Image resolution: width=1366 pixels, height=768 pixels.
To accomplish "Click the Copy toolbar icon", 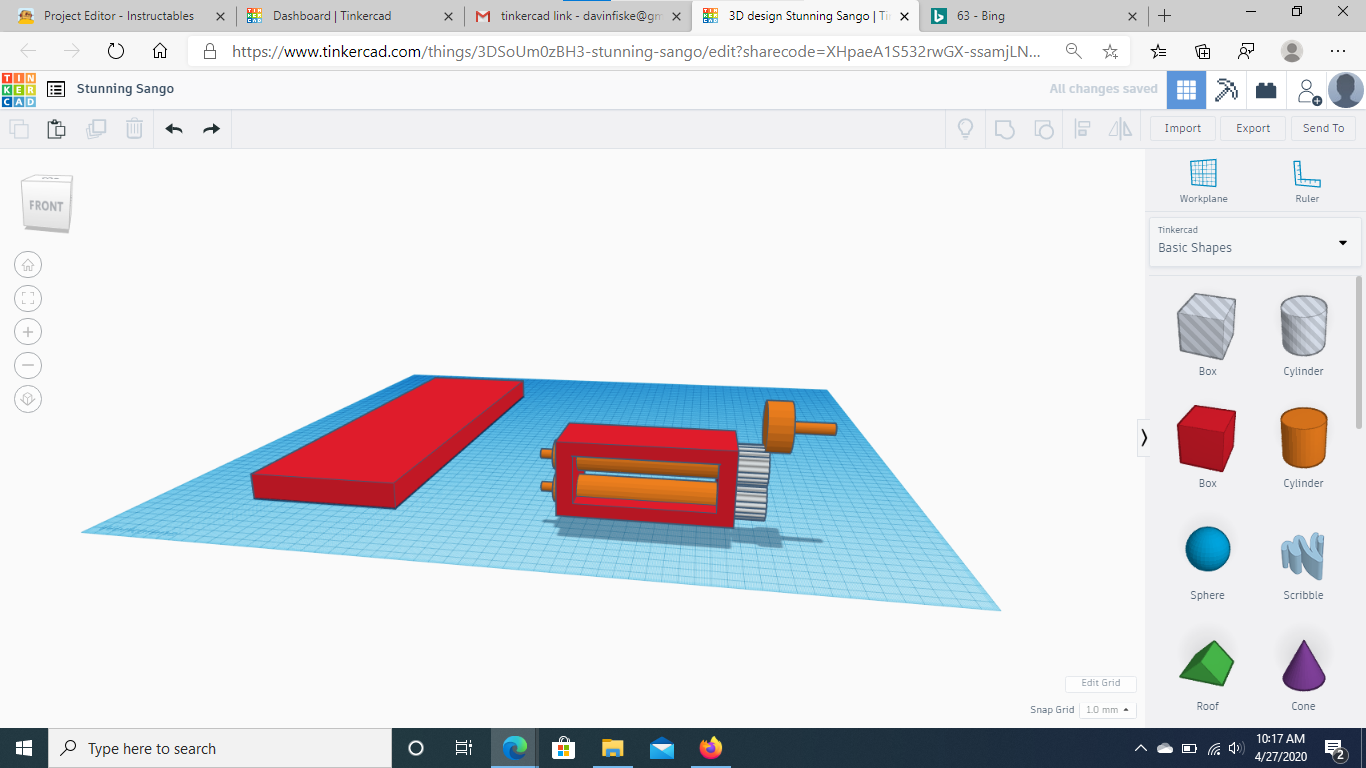I will tap(19, 128).
